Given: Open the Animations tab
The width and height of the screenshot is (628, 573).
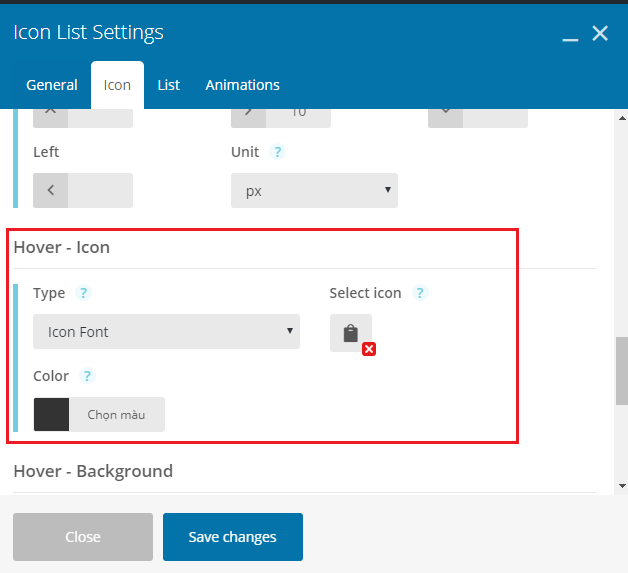Looking at the screenshot, I should pos(242,85).
